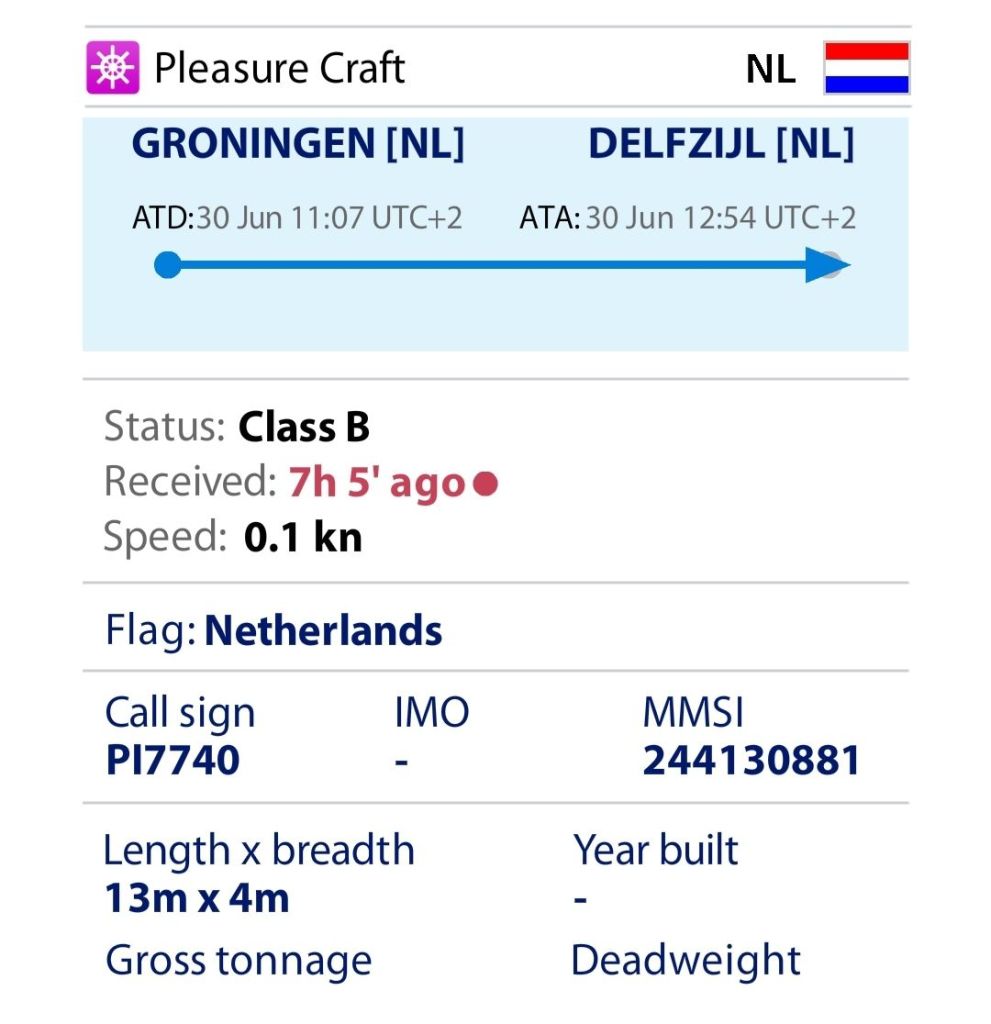Click the red received-status dot
This screenshot has width=991, height=1024.
click(x=485, y=485)
